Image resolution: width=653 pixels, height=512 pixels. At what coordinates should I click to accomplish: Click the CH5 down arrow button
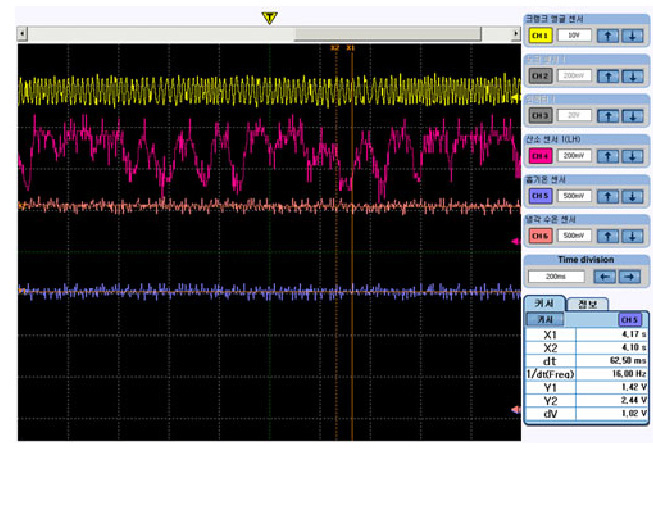[632, 196]
